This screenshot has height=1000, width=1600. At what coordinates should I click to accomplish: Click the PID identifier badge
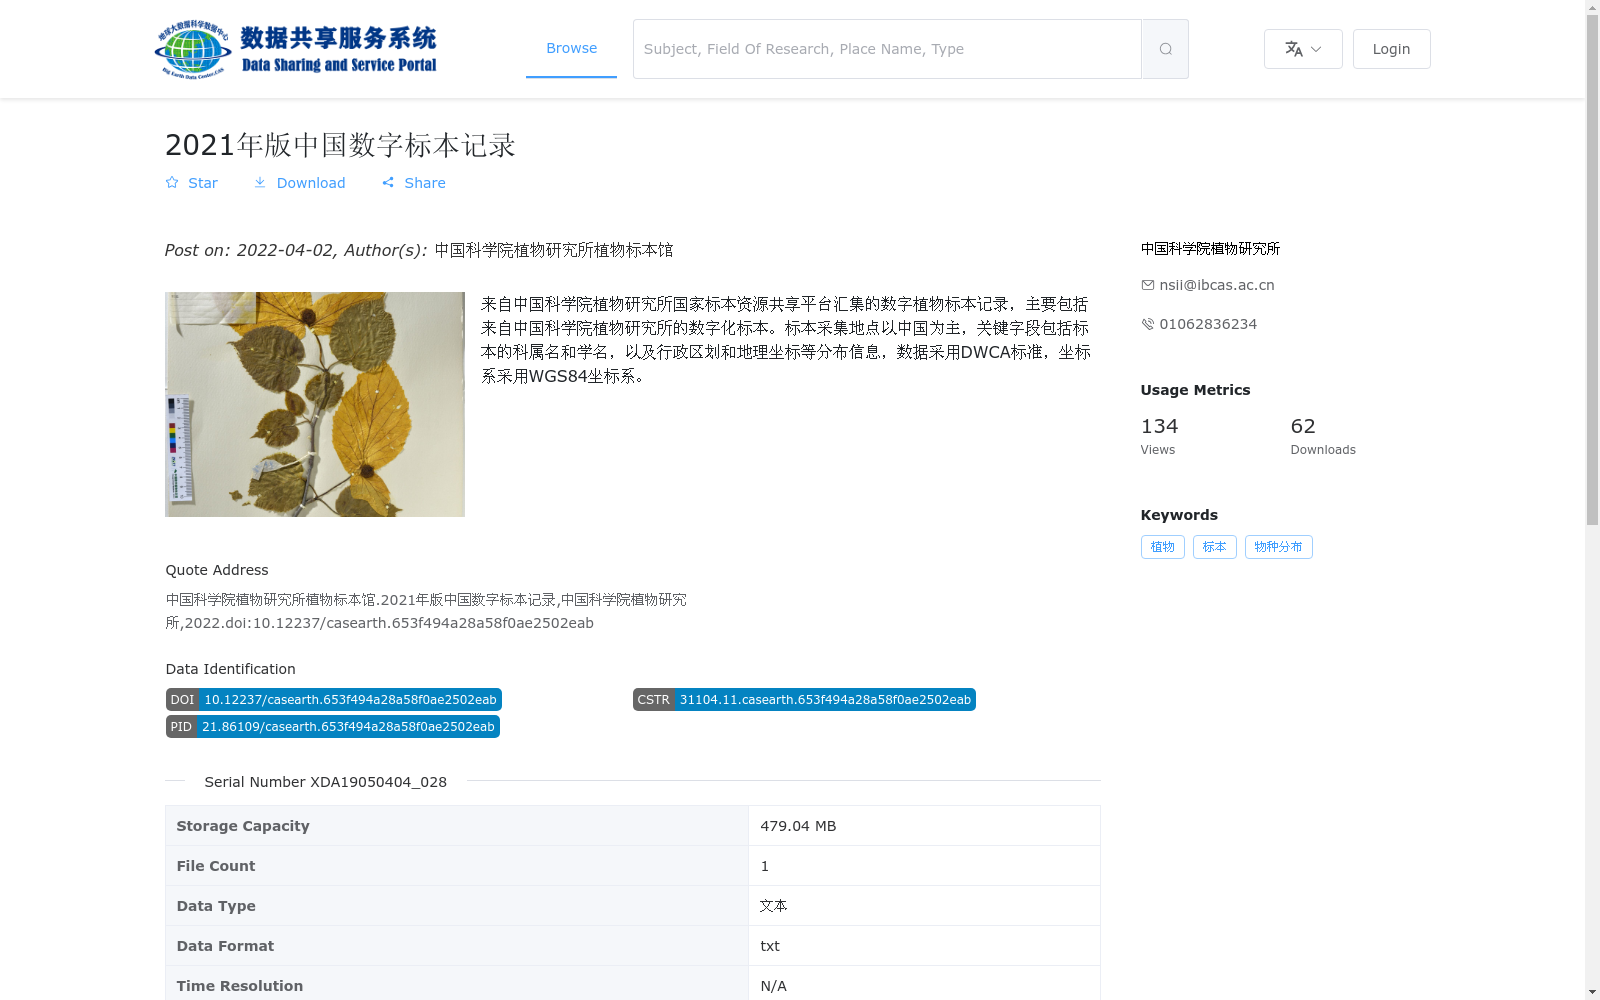tap(333, 727)
